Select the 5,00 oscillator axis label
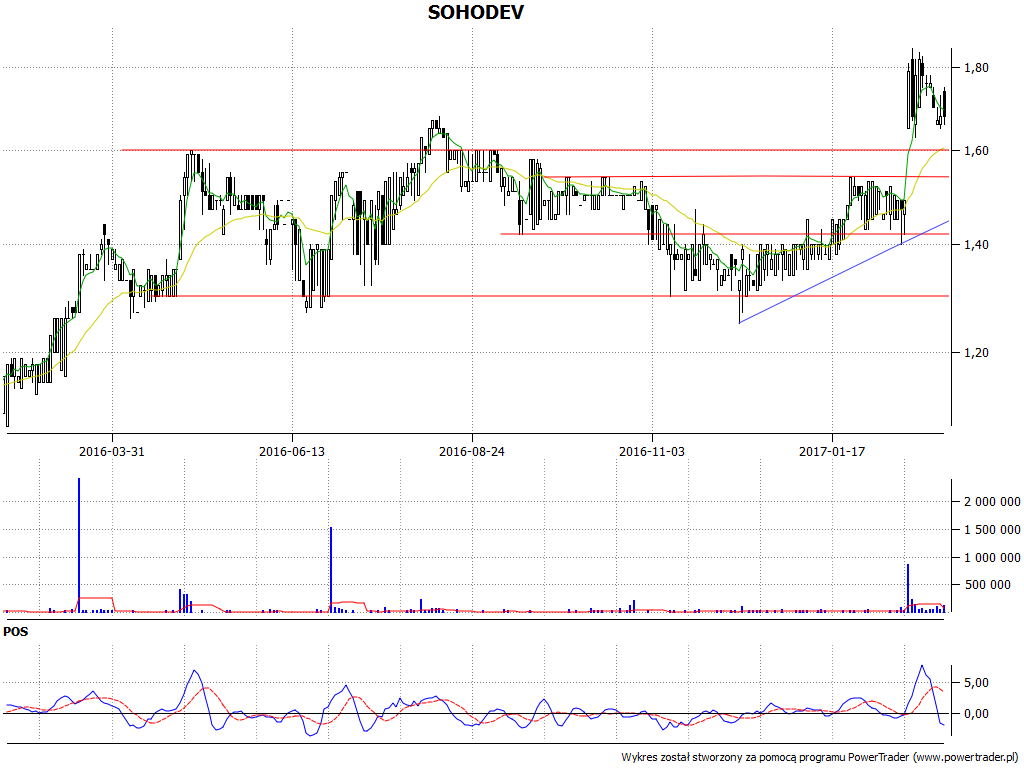 [976, 683]
